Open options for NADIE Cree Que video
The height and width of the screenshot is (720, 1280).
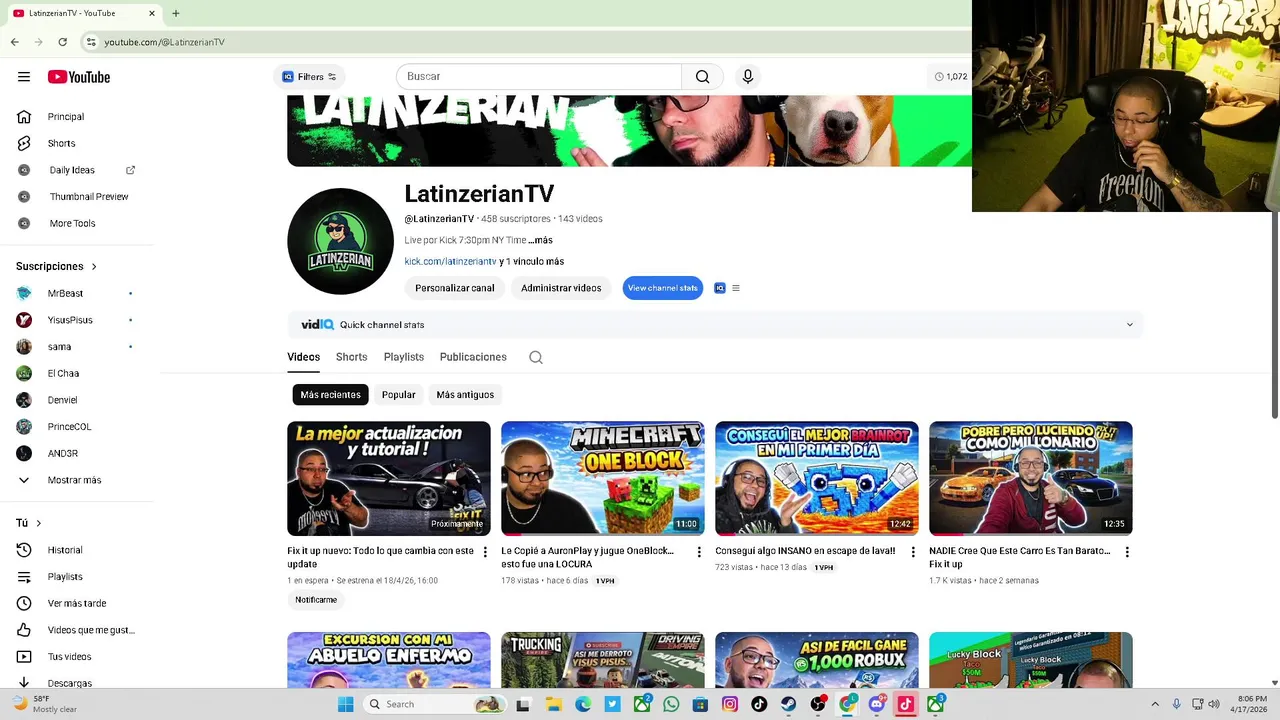[1127, 552]
